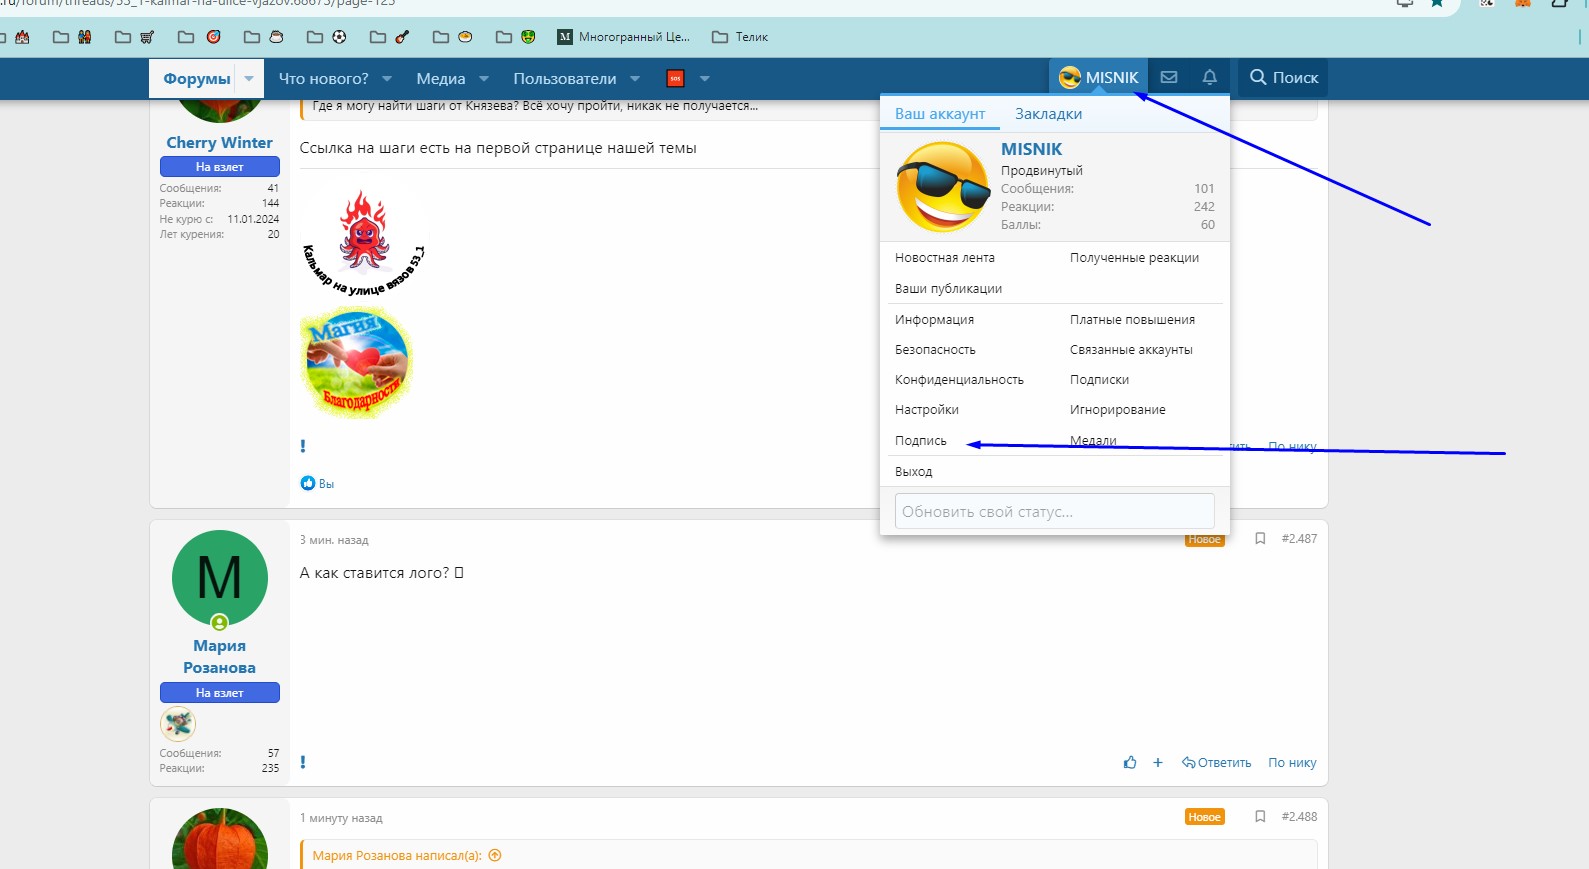Image resolution: width=1589 pixels, height=869 pixels.
Task: Open the Медиа section
Action: pyautogui.click(x=441, y=78)
